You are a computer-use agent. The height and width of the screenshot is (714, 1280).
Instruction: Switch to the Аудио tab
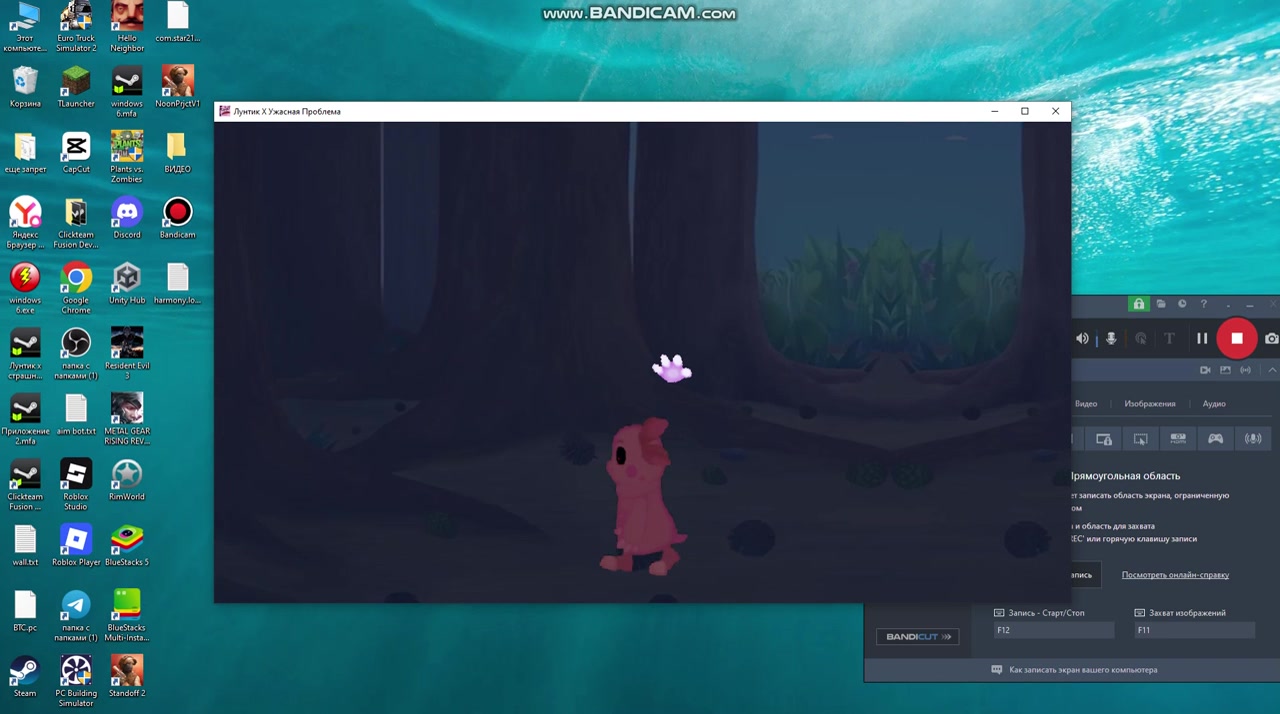[1214, 404]
